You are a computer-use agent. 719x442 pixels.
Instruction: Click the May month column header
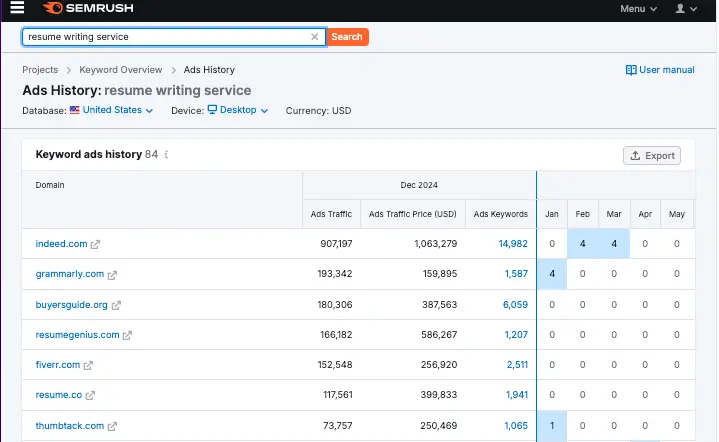(x=677, y=214)
